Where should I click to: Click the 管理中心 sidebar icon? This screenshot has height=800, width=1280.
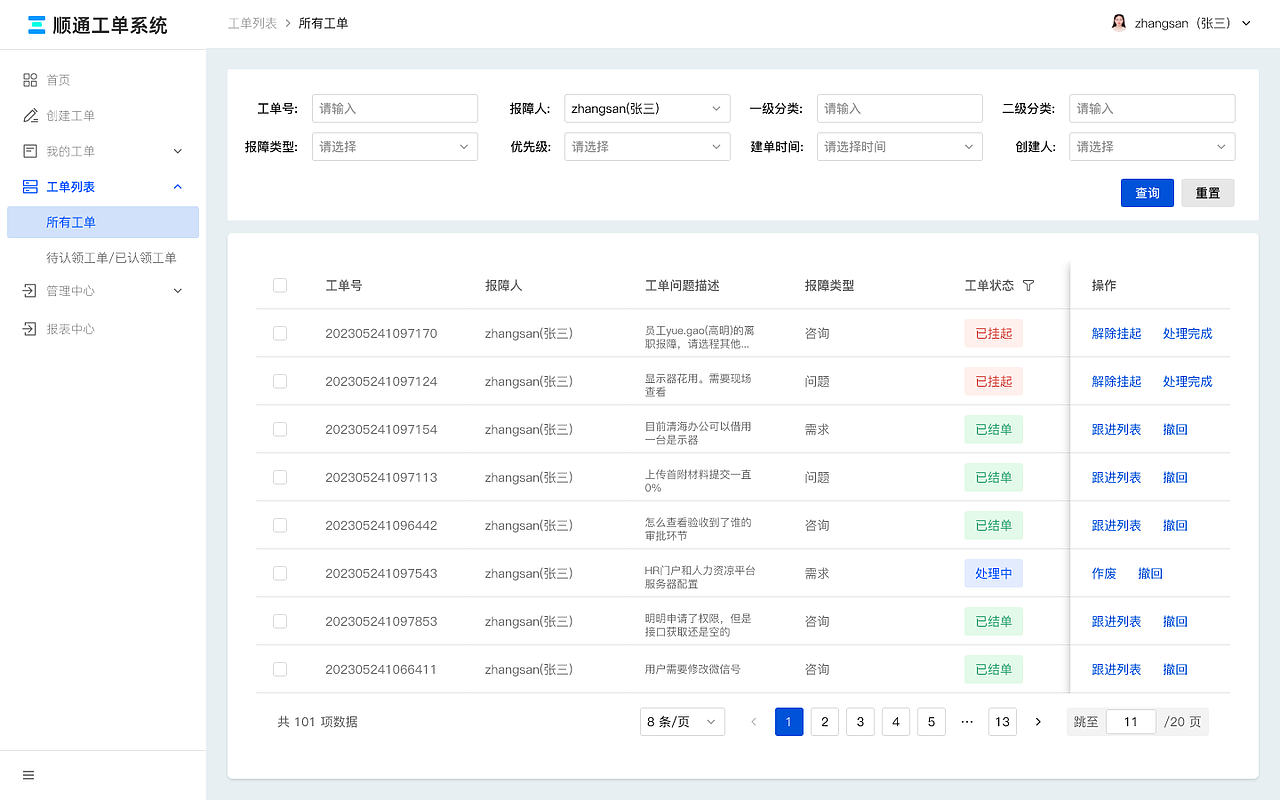(30, 291)
